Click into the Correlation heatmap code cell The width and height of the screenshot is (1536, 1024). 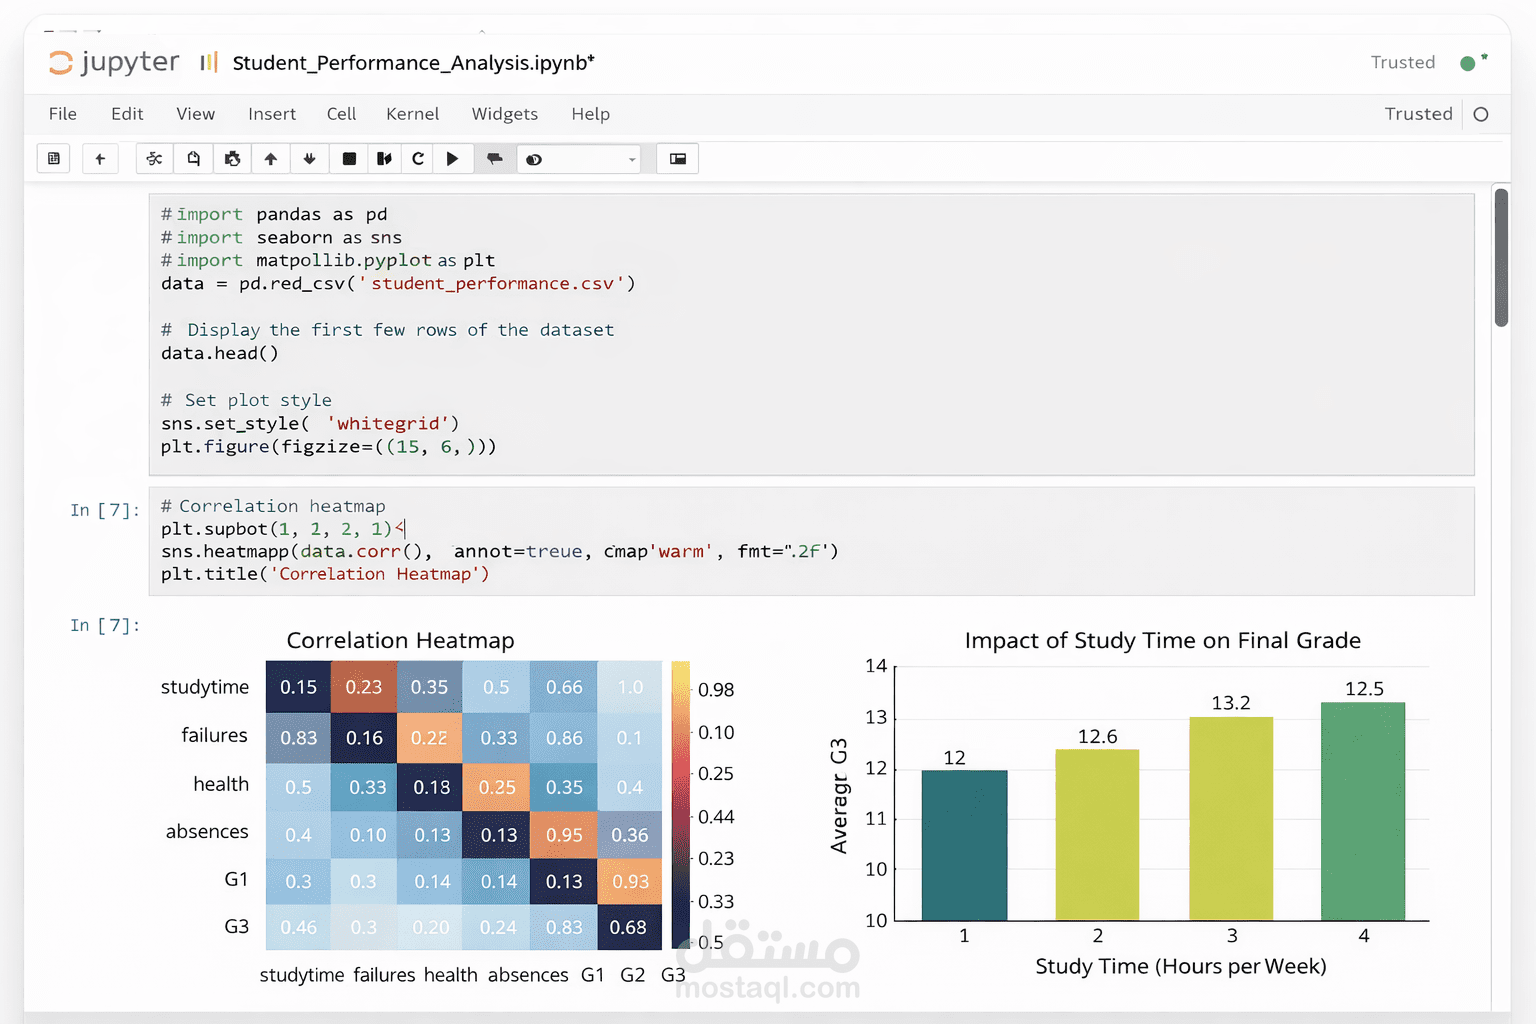tap(811, 541)
